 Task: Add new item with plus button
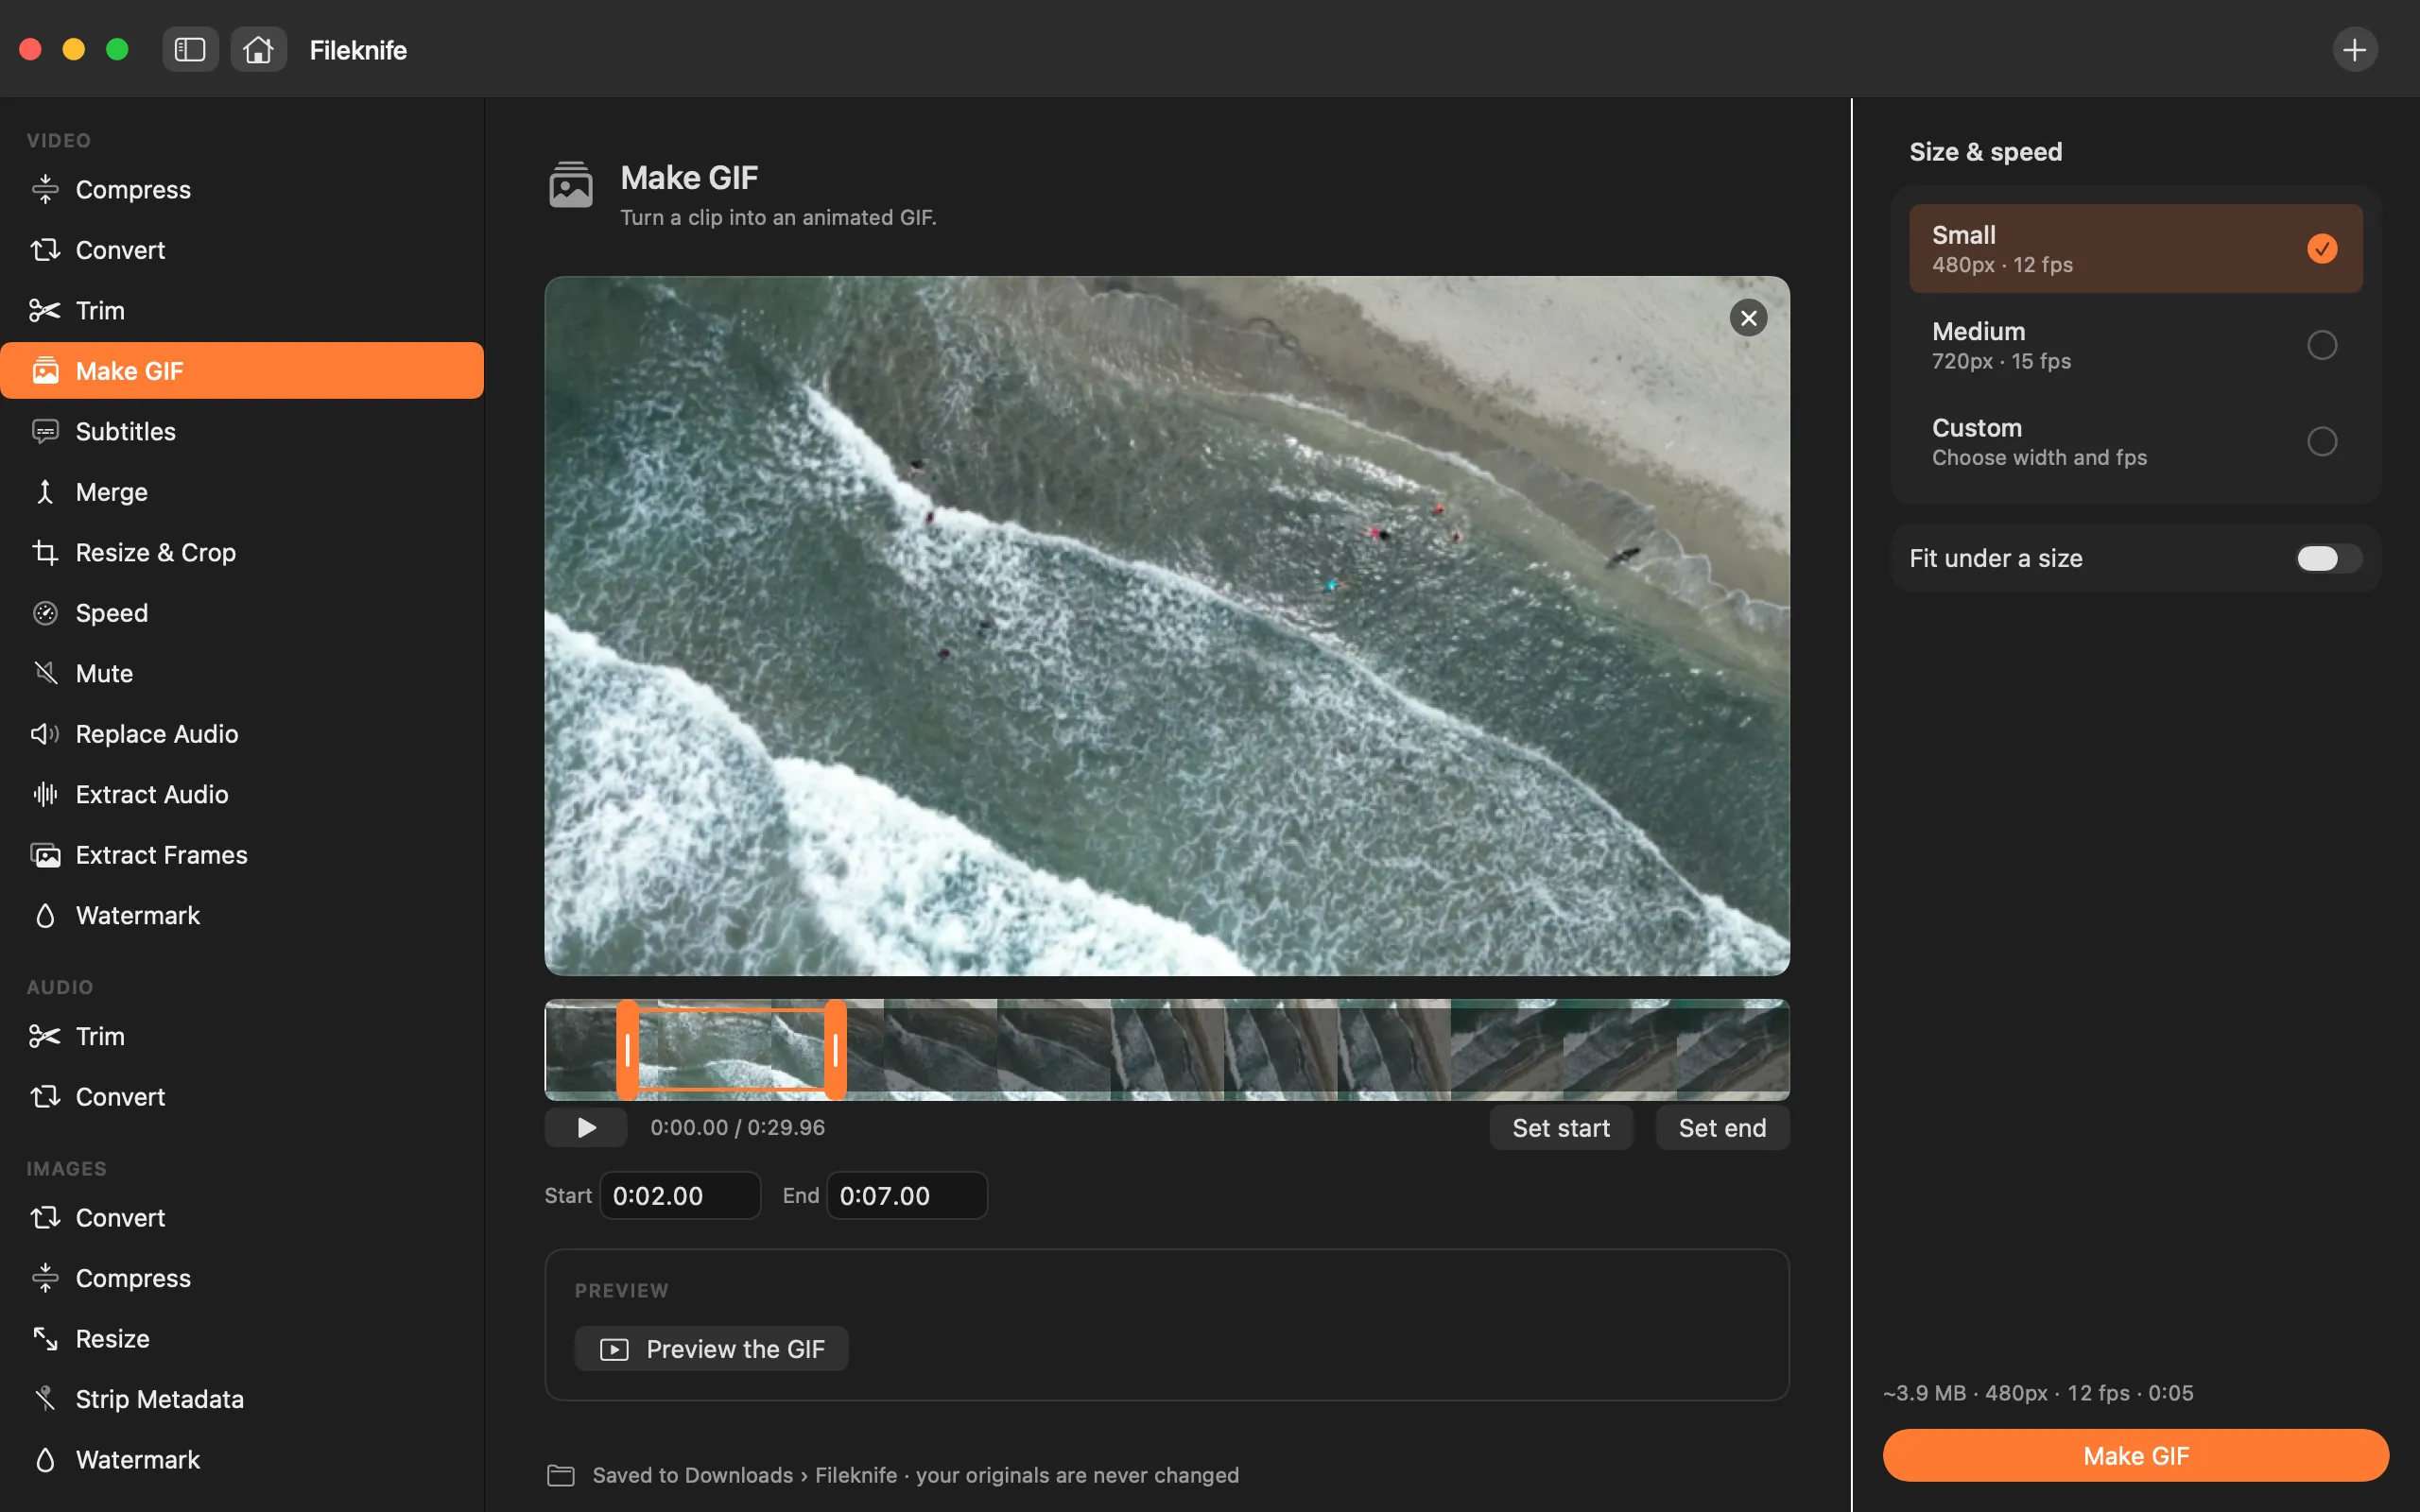click(2354, 49)
